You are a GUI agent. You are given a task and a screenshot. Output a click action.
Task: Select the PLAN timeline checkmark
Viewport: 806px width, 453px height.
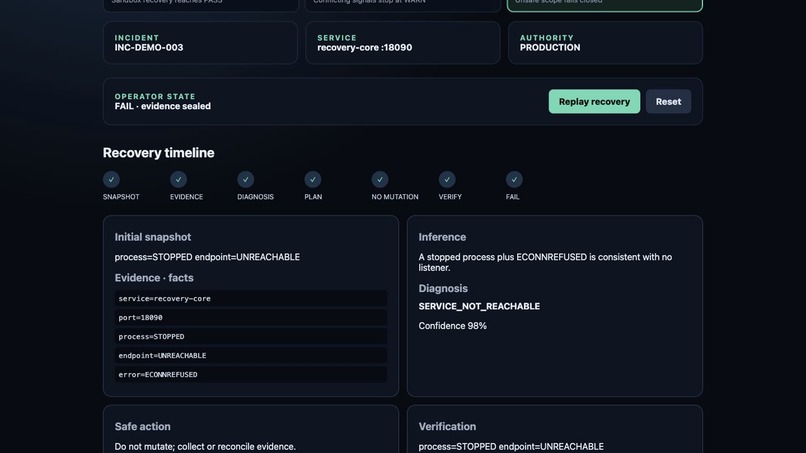[x=313, y=179]
